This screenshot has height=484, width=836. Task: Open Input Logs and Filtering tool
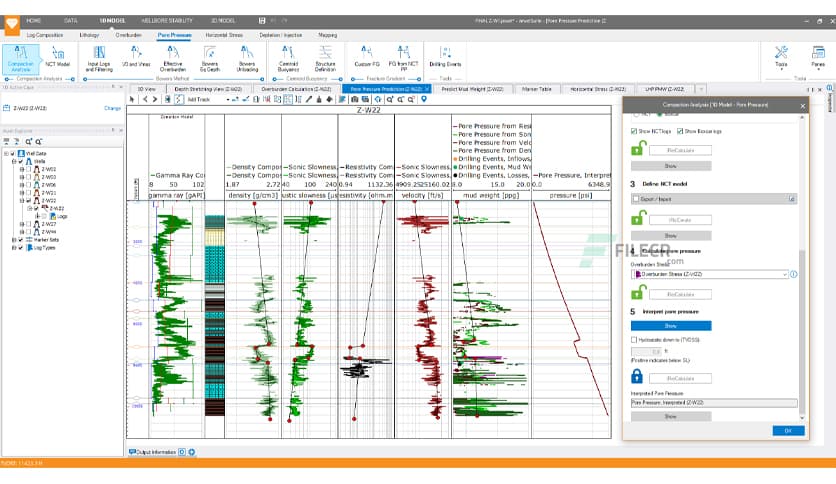(99, 57)
